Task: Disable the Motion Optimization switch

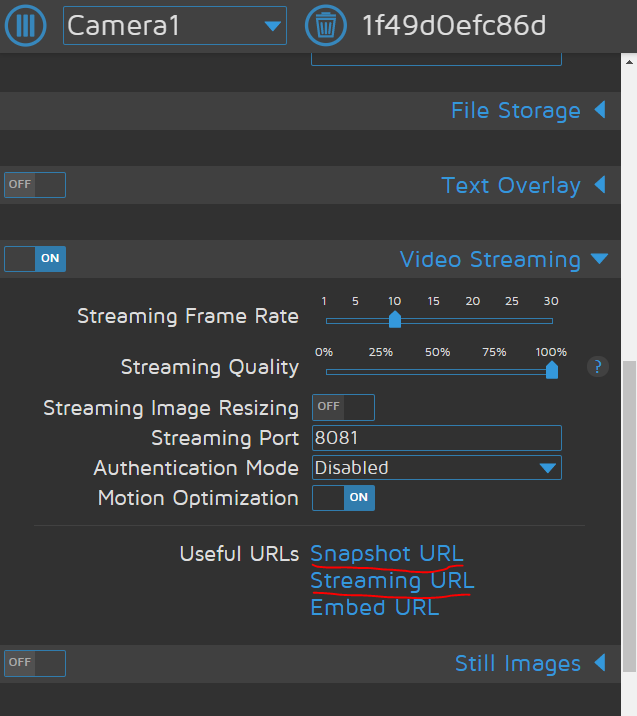Action: point(343,497)
